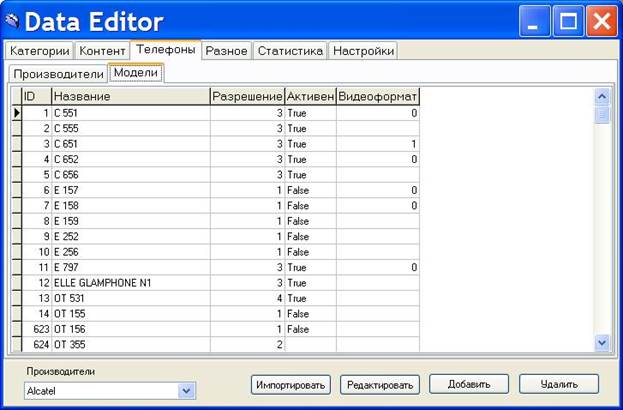This screenshot has height=410, width=623.
Task: Switch to the Контент tab
Action: 103,51
